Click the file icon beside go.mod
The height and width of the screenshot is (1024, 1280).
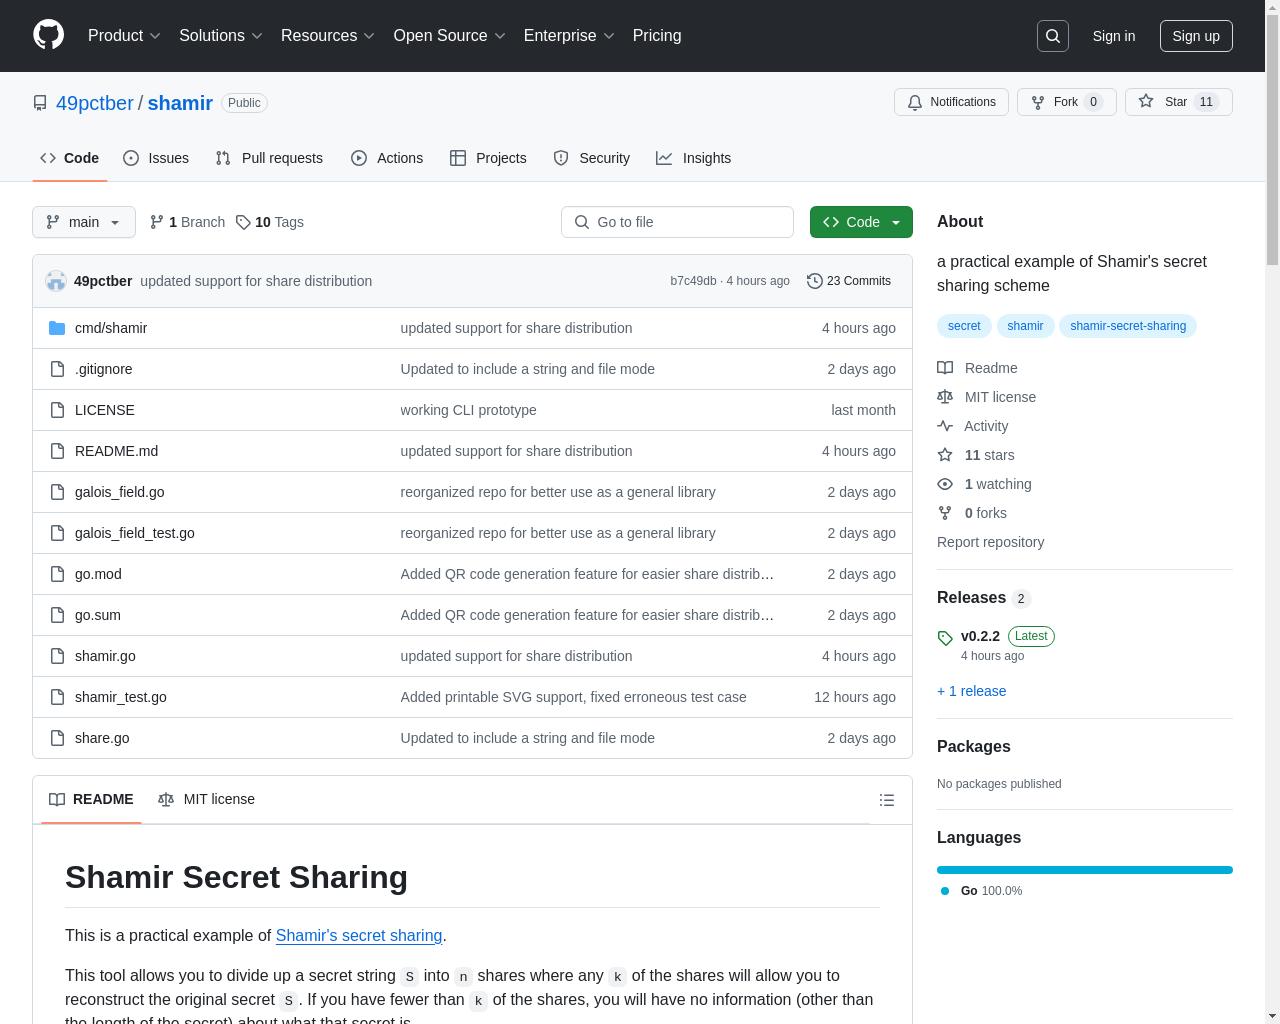click(x=57, y=574)
